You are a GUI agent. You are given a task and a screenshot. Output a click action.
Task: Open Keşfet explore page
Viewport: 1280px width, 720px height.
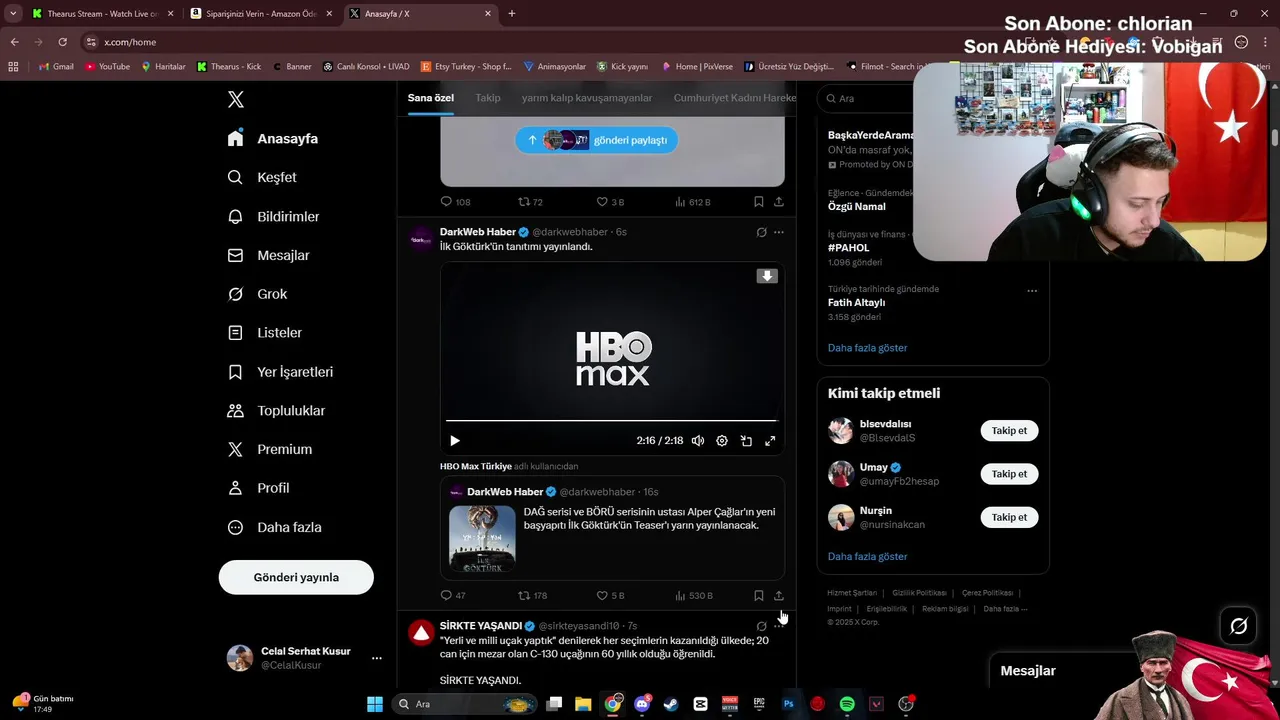pyautogui.click(x=262, y=177)
